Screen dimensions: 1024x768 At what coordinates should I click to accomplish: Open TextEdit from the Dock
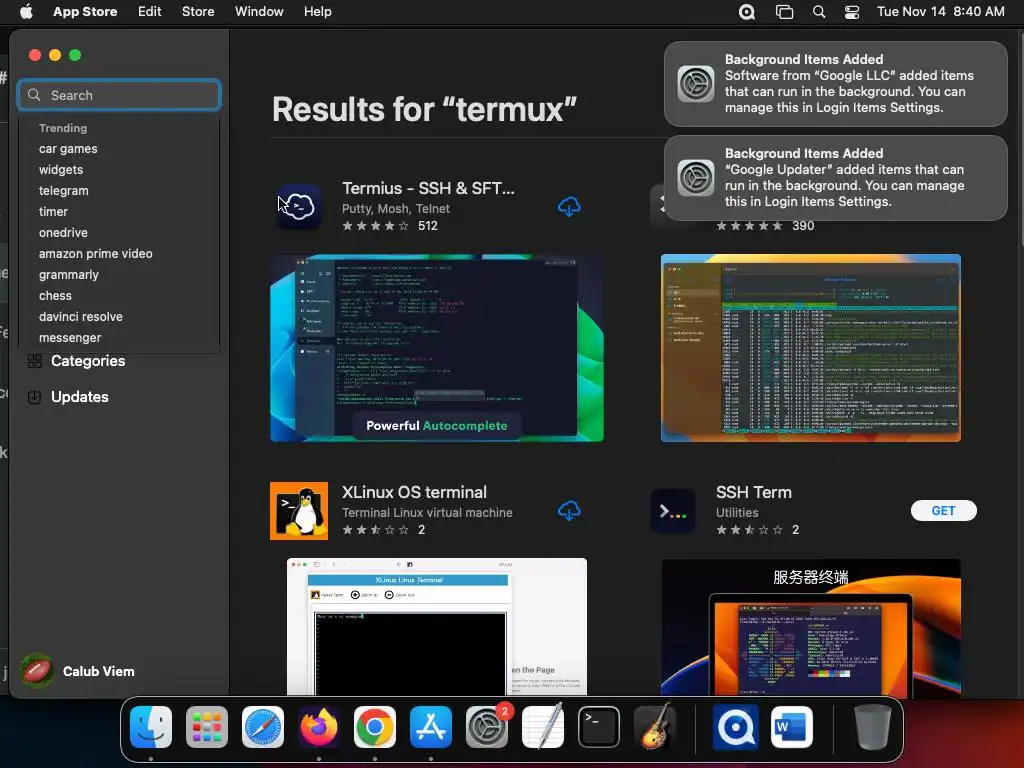click(543, 727)
